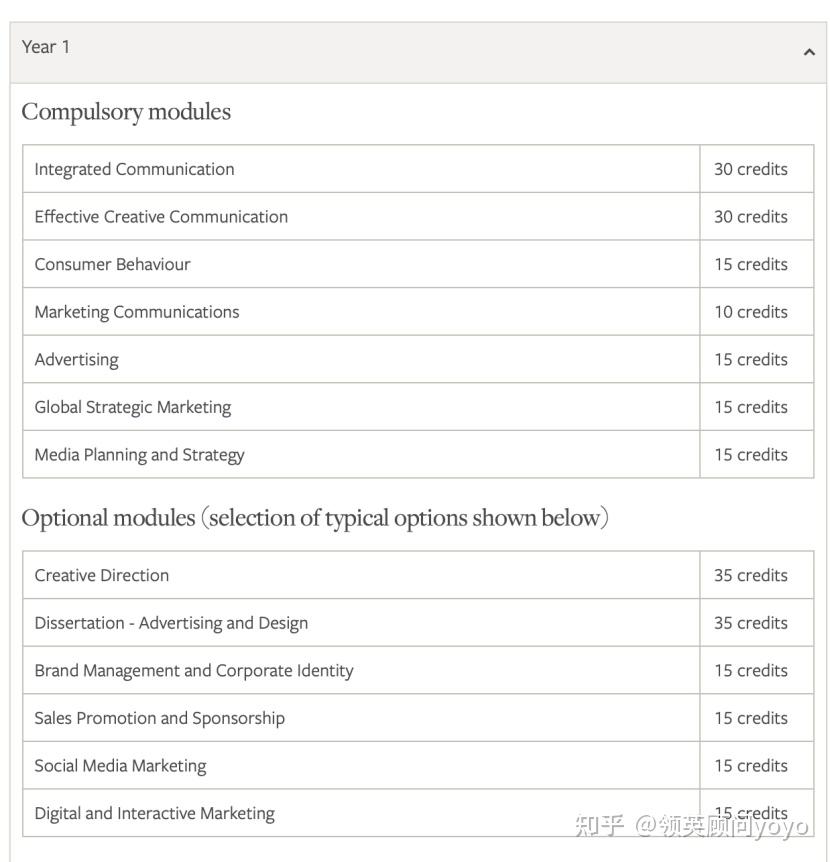This screenshot has width=830, height=862.
Task: Click 30 credits cell for Integrated Communication
Action: pyautogui.click(x=750, y=169)
